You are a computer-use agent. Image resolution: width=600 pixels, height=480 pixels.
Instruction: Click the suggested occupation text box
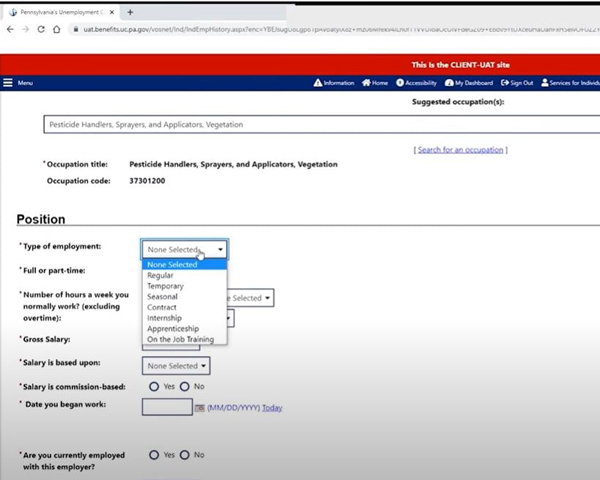point(321,124)
